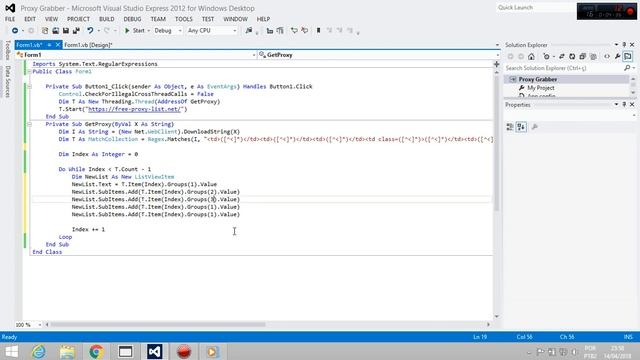Open the Toolbox side tab

click(7, 50)
